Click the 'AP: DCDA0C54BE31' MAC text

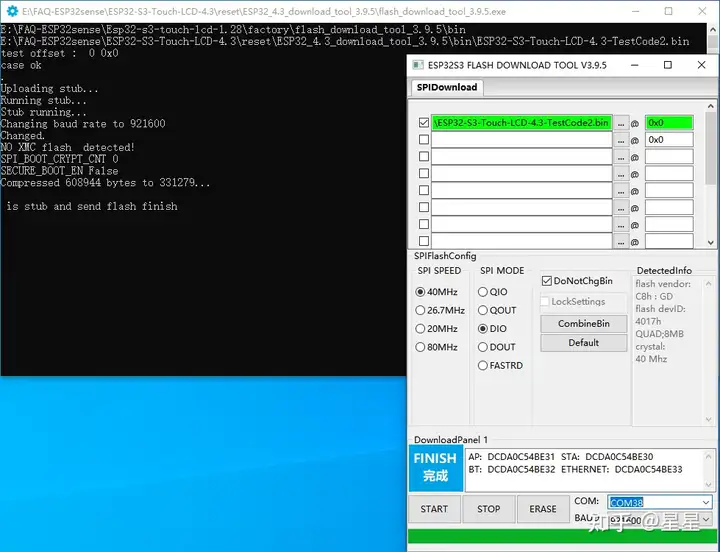tap(512, 457)
